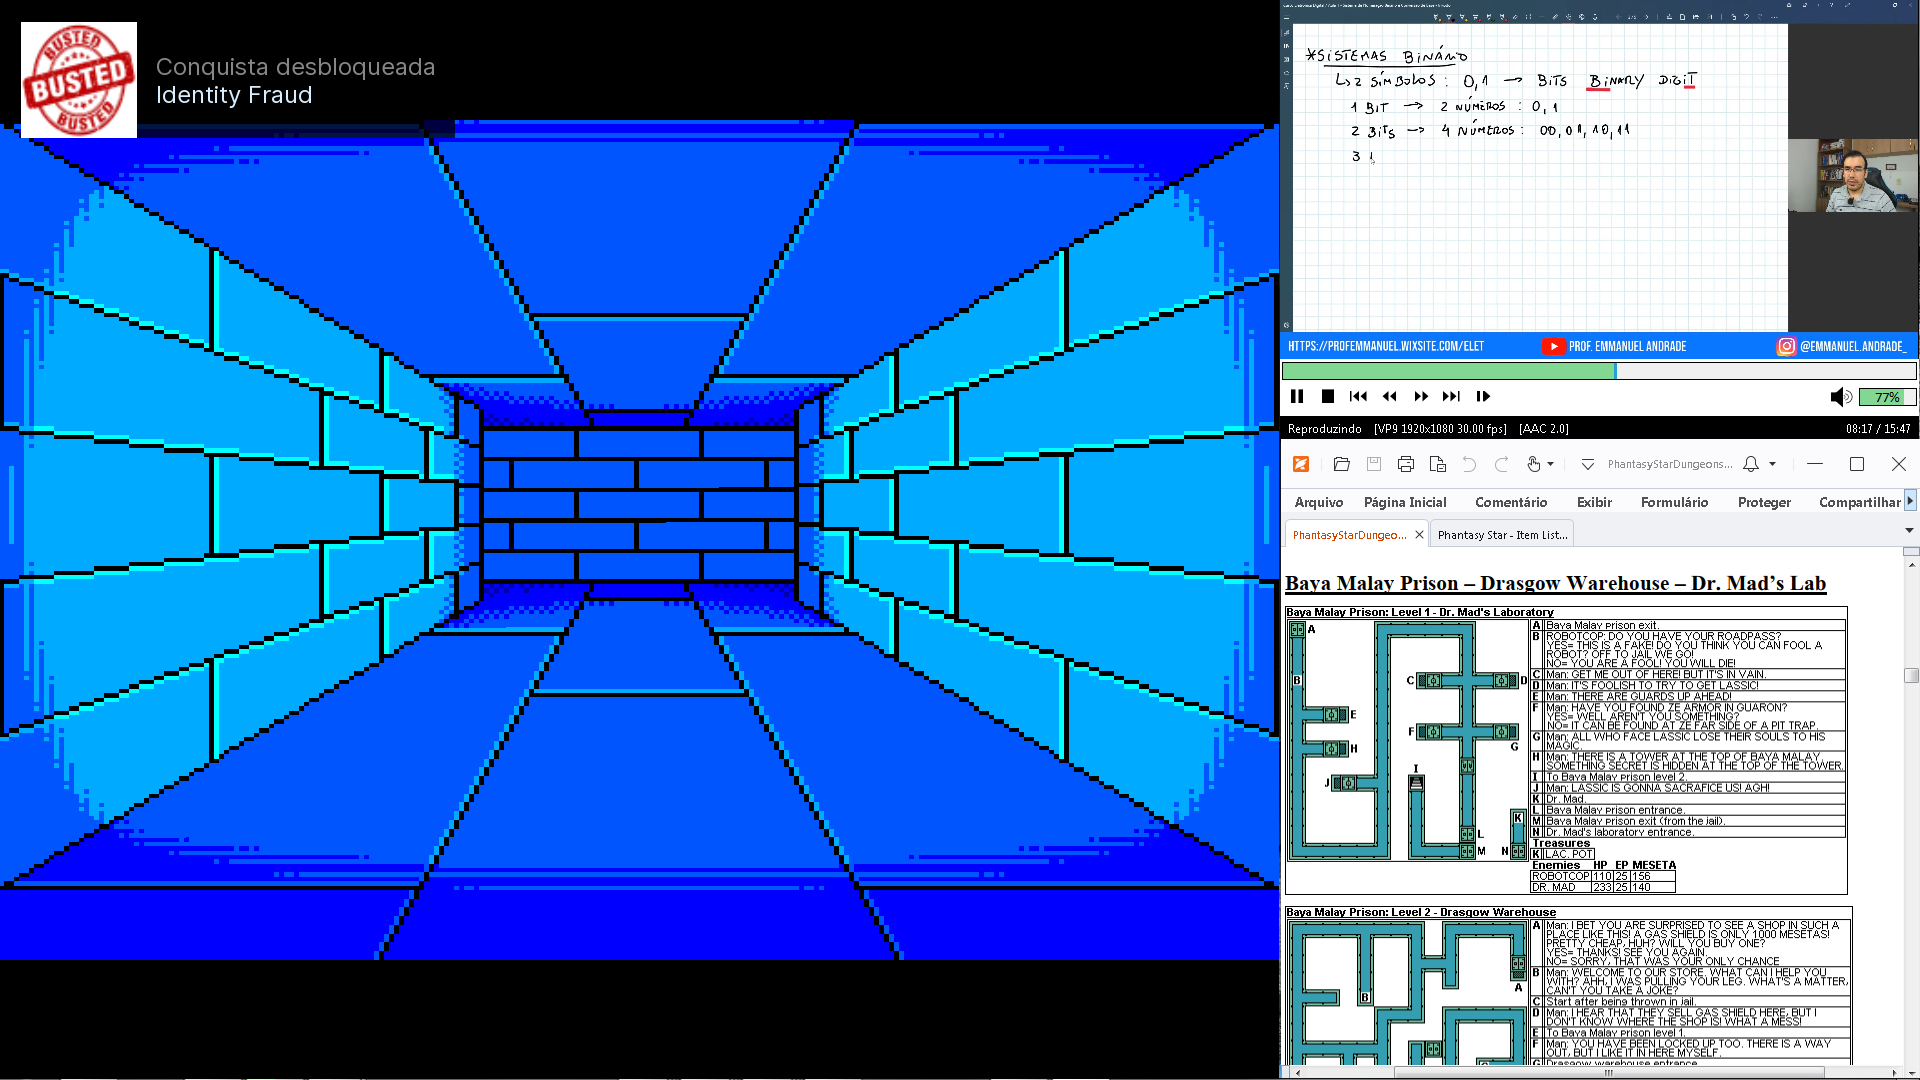Image resolution: width=1920 pixels, height=1080 pixels.
Task: Expand the notification bell dropdown arrow
Action: pos(1773,464)
